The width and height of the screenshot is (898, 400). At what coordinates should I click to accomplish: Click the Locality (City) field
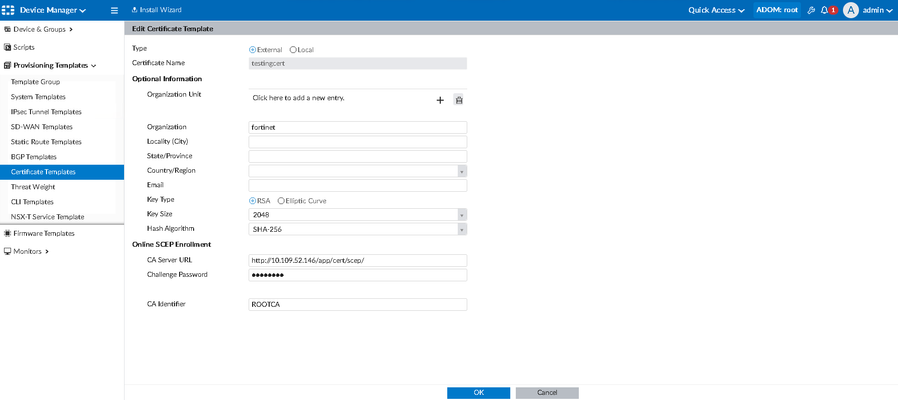click(358, 142)
